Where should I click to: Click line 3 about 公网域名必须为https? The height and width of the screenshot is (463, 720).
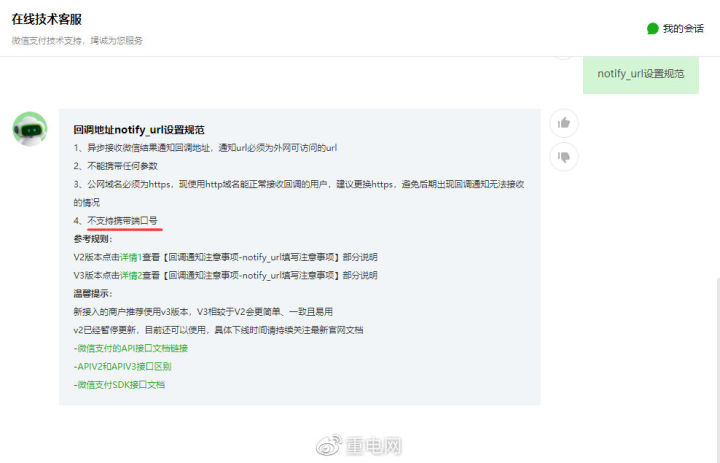(x=299, y=193)
